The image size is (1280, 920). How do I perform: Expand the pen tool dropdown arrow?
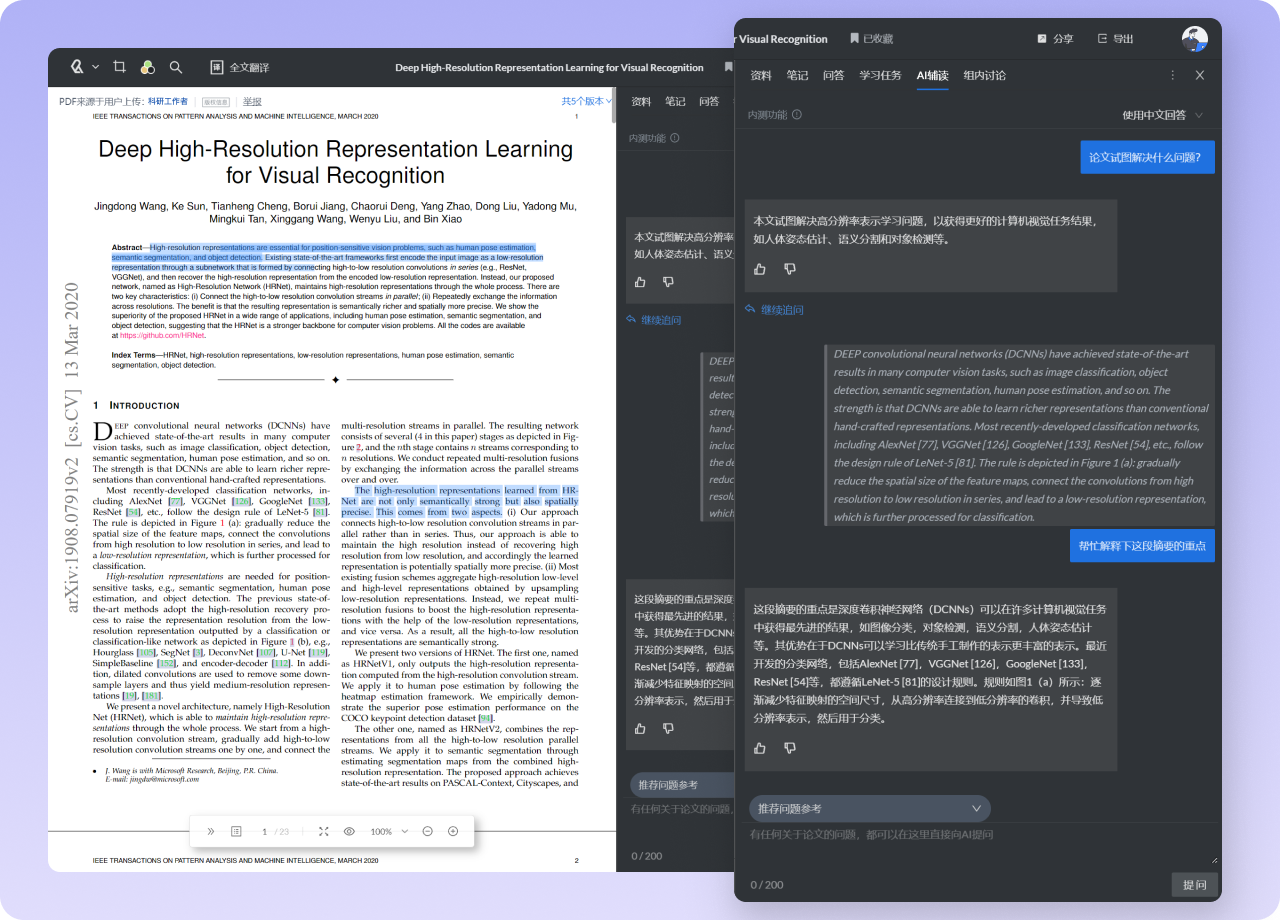96,67
